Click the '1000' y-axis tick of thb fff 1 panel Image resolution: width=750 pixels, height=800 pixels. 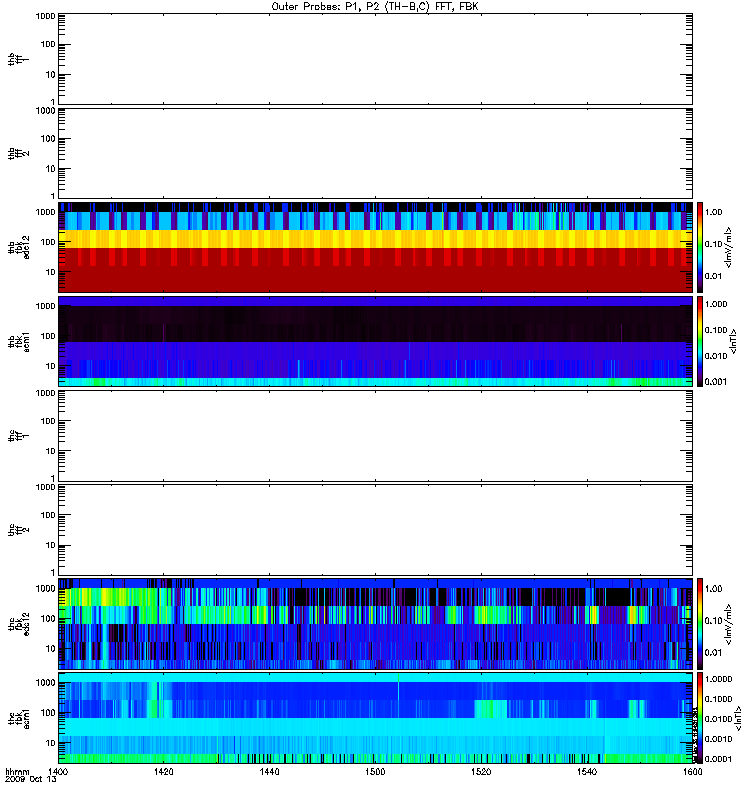tap(45, 16)
